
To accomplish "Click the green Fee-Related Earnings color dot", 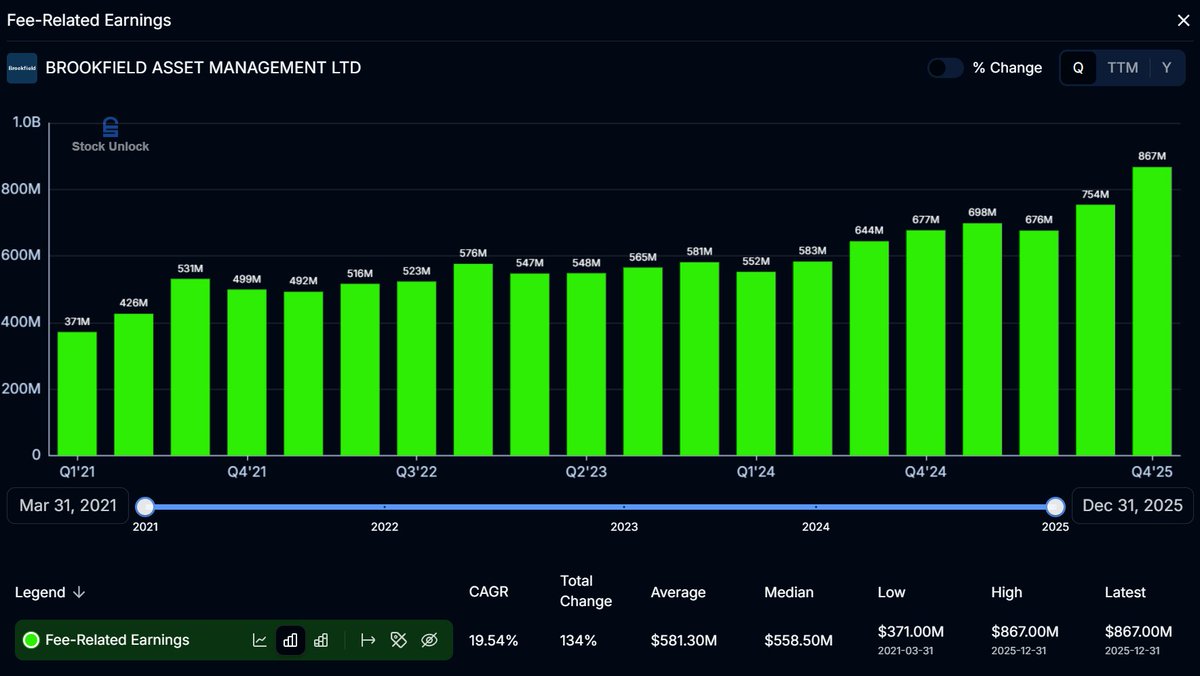I will (31, 640).
